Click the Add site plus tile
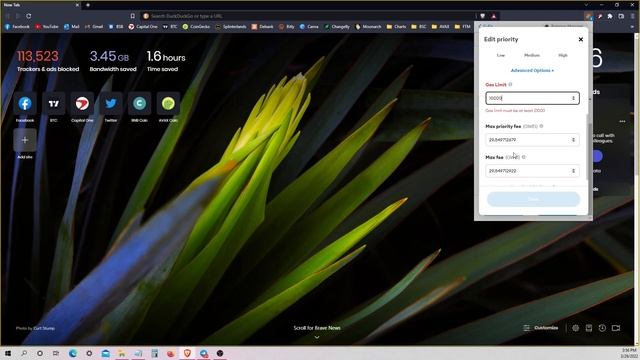 pyautogui.click(x=25, y=140)
